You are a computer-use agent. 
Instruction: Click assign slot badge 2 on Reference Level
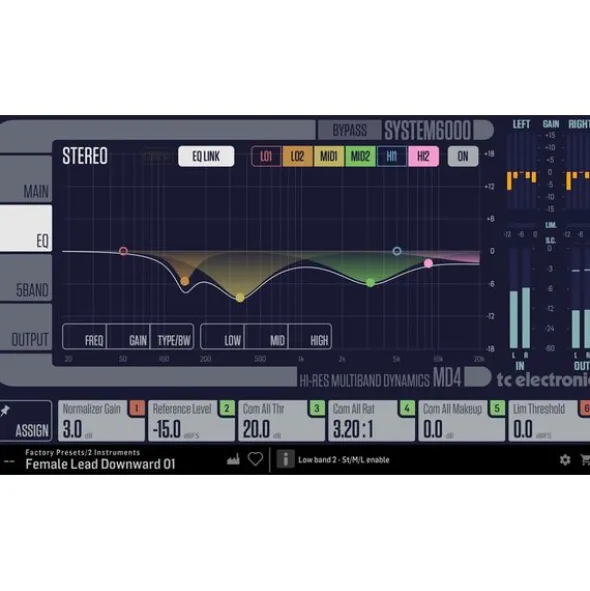point(227,408)
